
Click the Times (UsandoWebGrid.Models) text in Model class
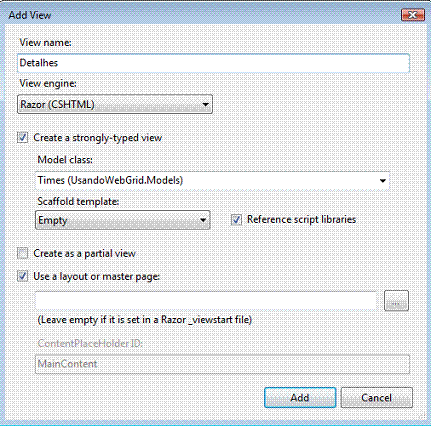tap(110, 180)
